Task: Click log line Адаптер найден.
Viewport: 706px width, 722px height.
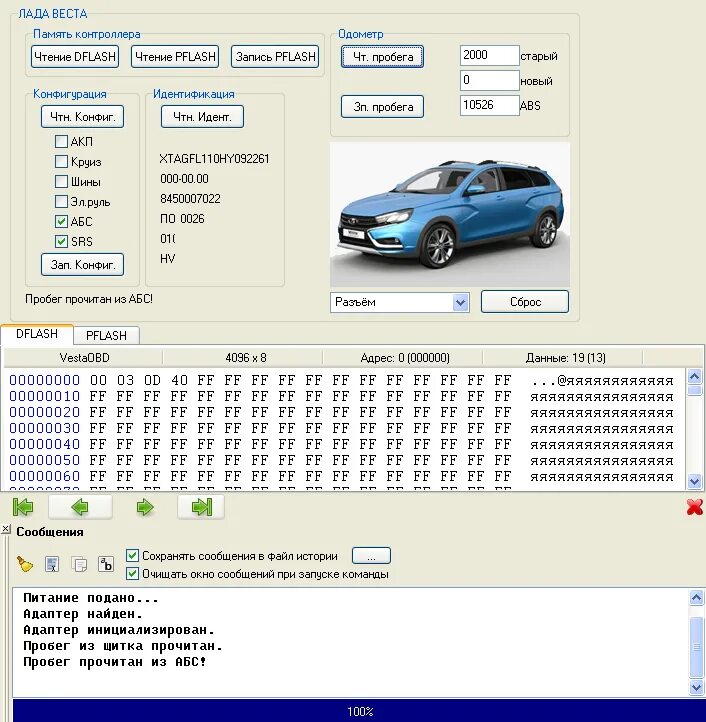Action: pos(83,614)
